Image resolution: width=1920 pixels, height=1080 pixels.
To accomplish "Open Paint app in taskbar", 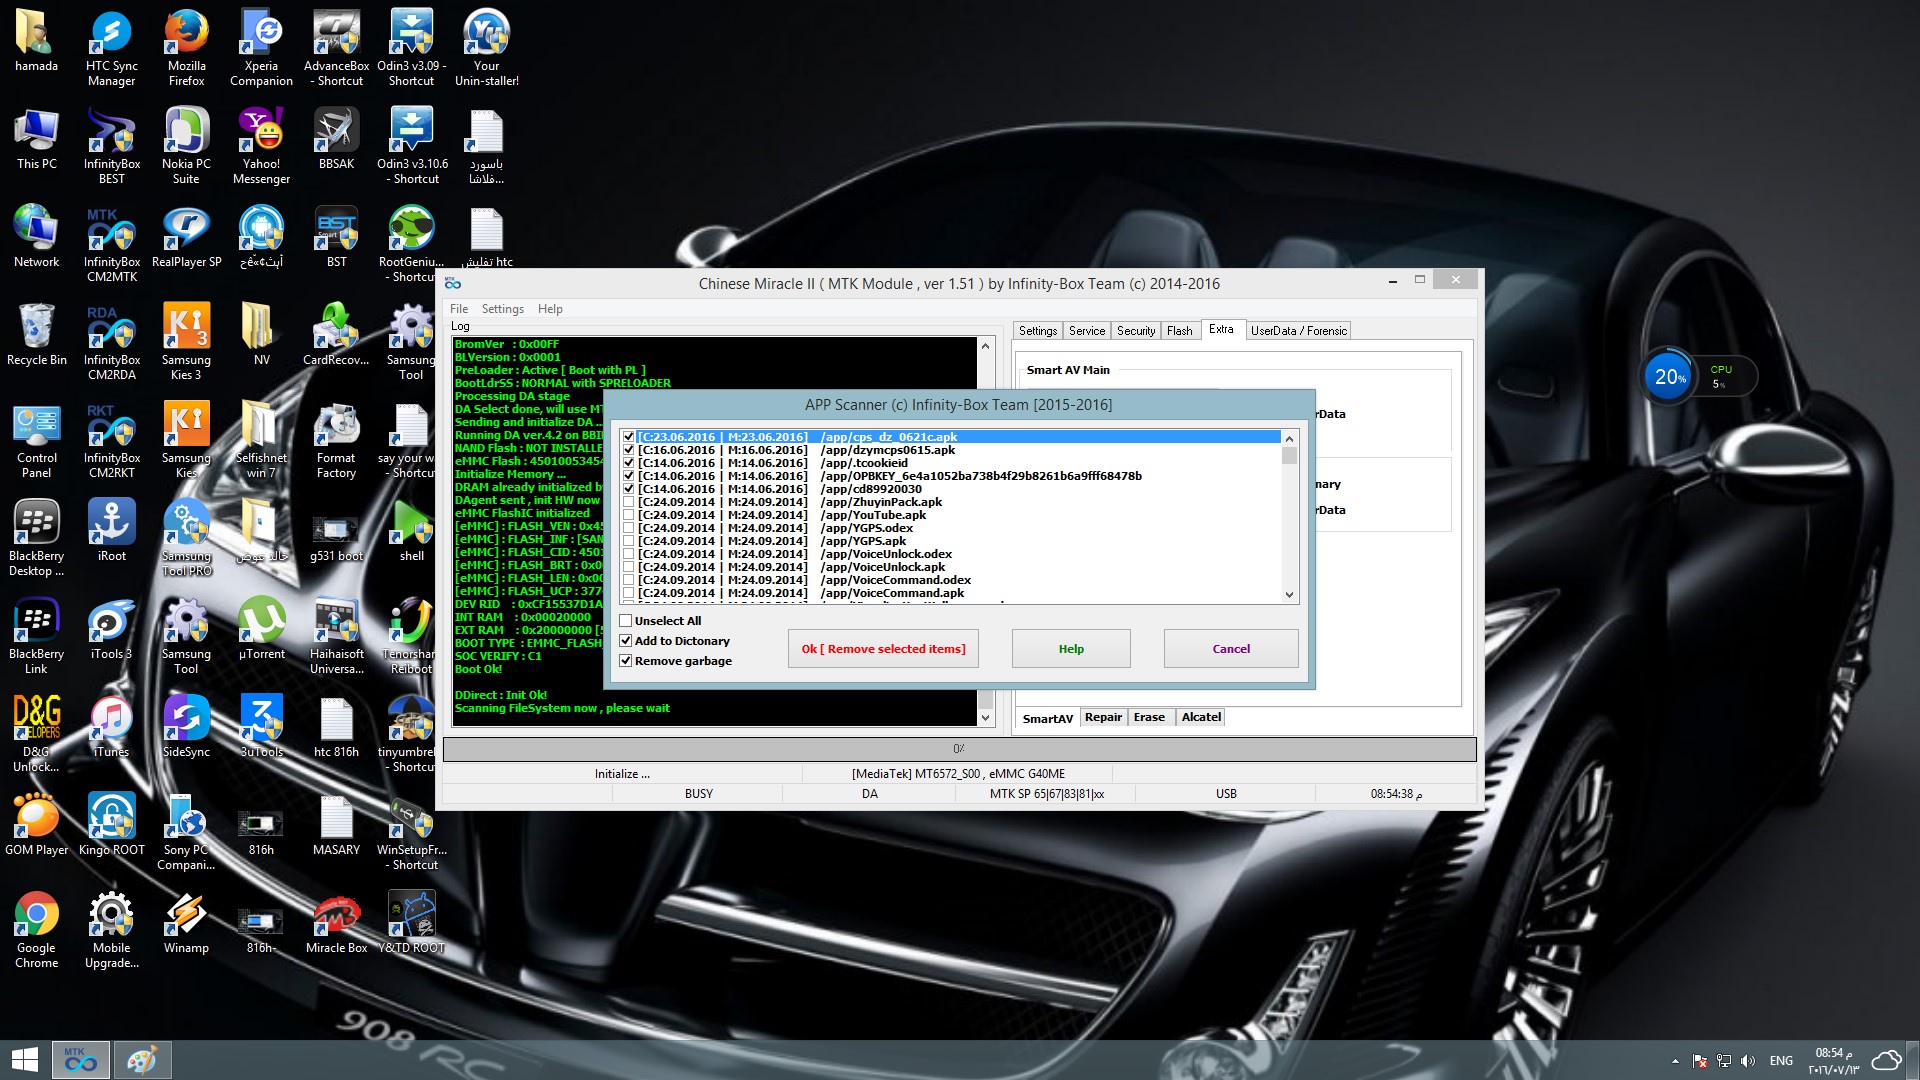I will (x=141, y=1060).
